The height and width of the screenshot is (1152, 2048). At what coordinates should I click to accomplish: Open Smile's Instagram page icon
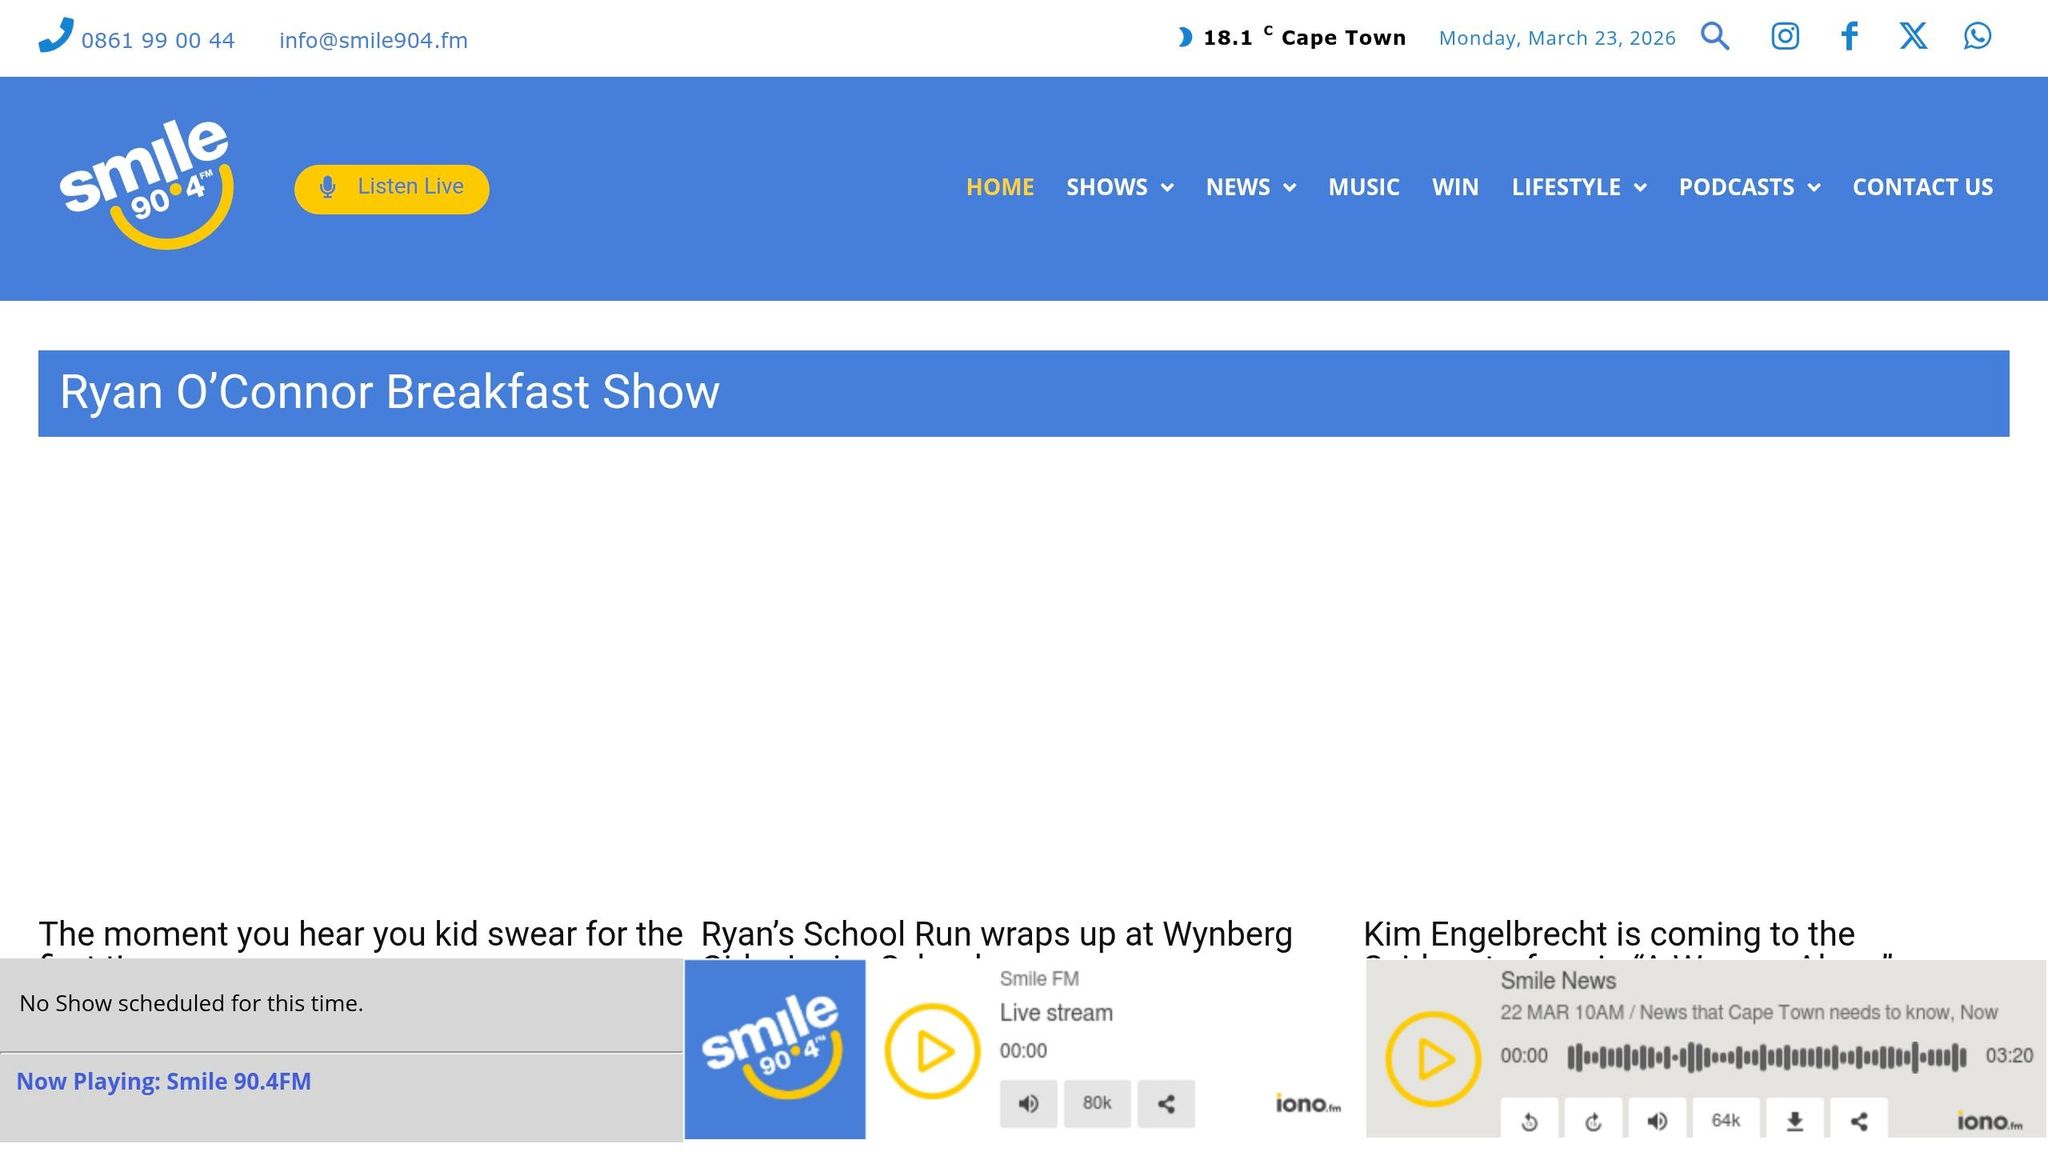tap(1785, 37)
